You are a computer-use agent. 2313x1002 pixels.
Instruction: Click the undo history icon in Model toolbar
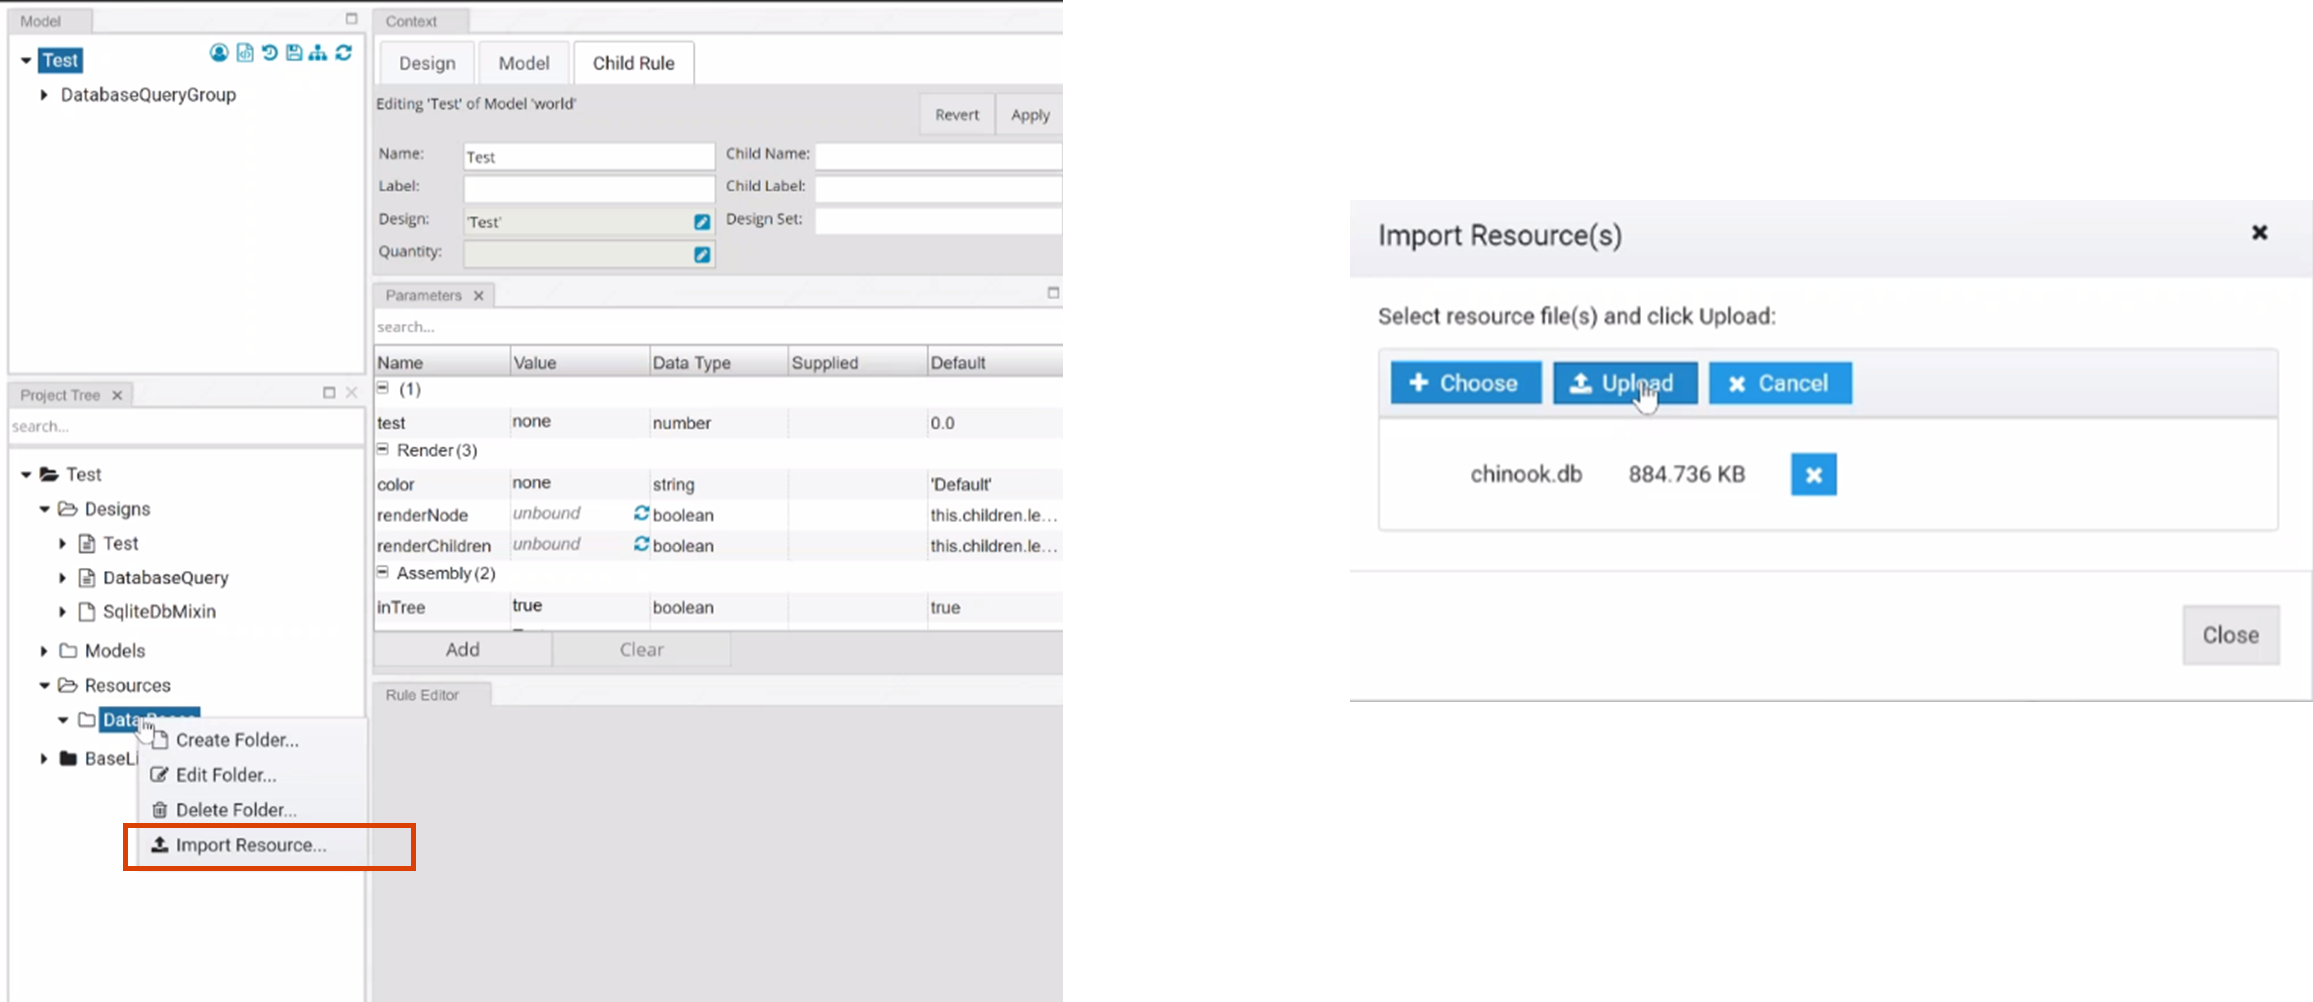click(x=269, y=53)
